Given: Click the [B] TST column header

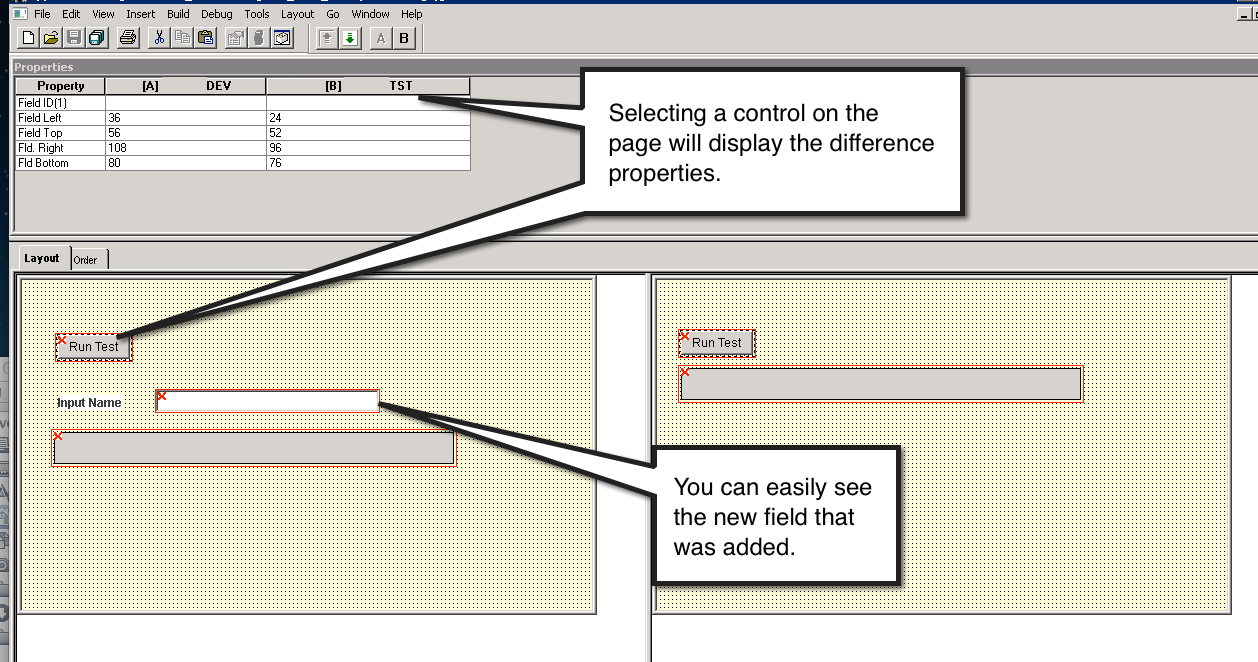Looking at the screenshot, I should pos(368,86).
